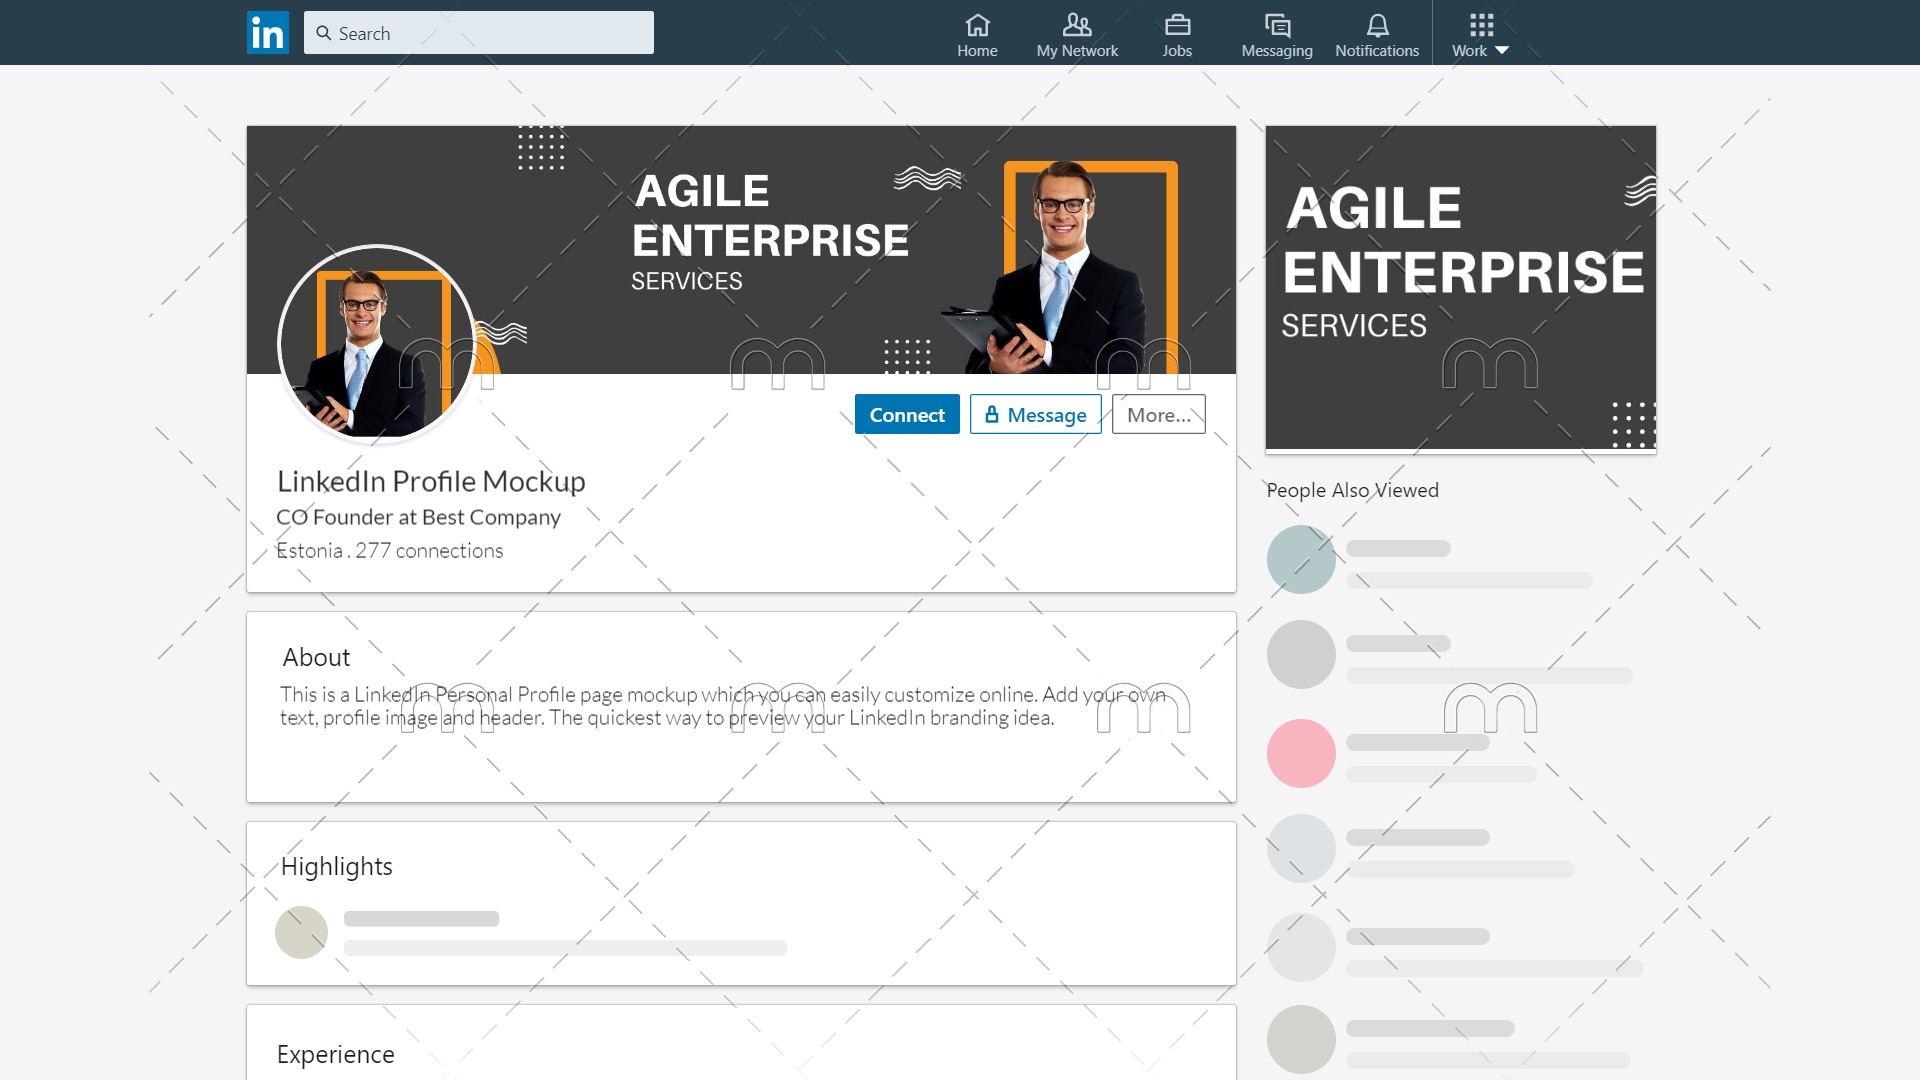Click the Work apps grid icon
Image resolution: width=1920 pixels, height=1080 pixels.
[x=1481, y=25]
